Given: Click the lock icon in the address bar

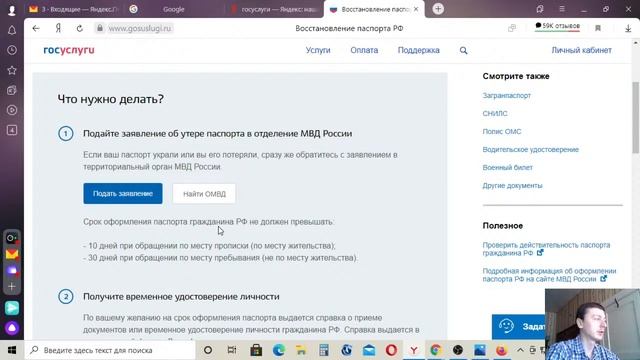Looking at the screenshot, I should tap(100, 28).
